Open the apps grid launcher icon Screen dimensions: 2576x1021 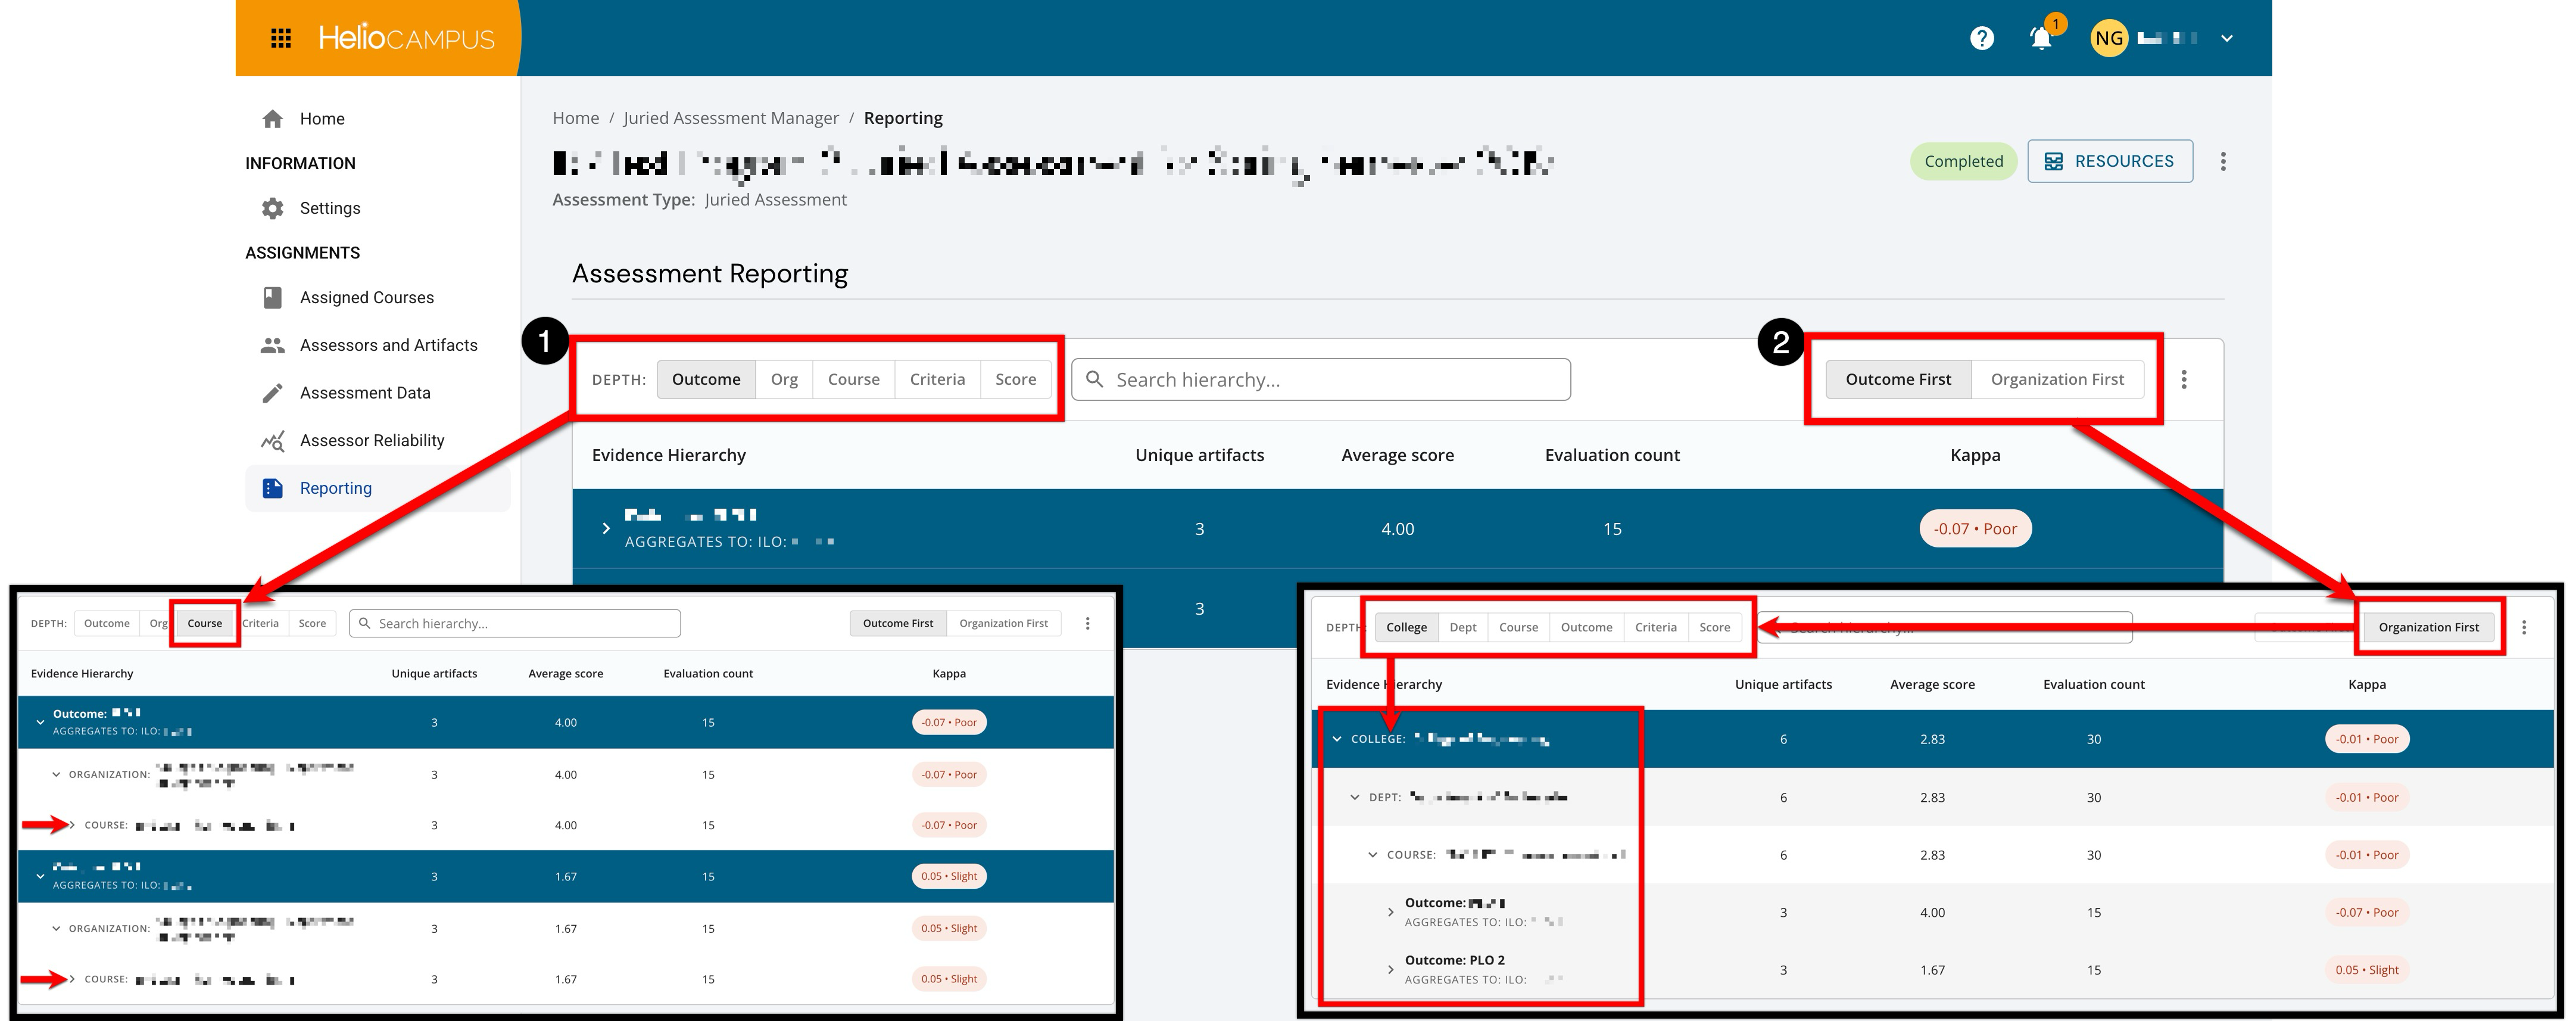[281, 38]
